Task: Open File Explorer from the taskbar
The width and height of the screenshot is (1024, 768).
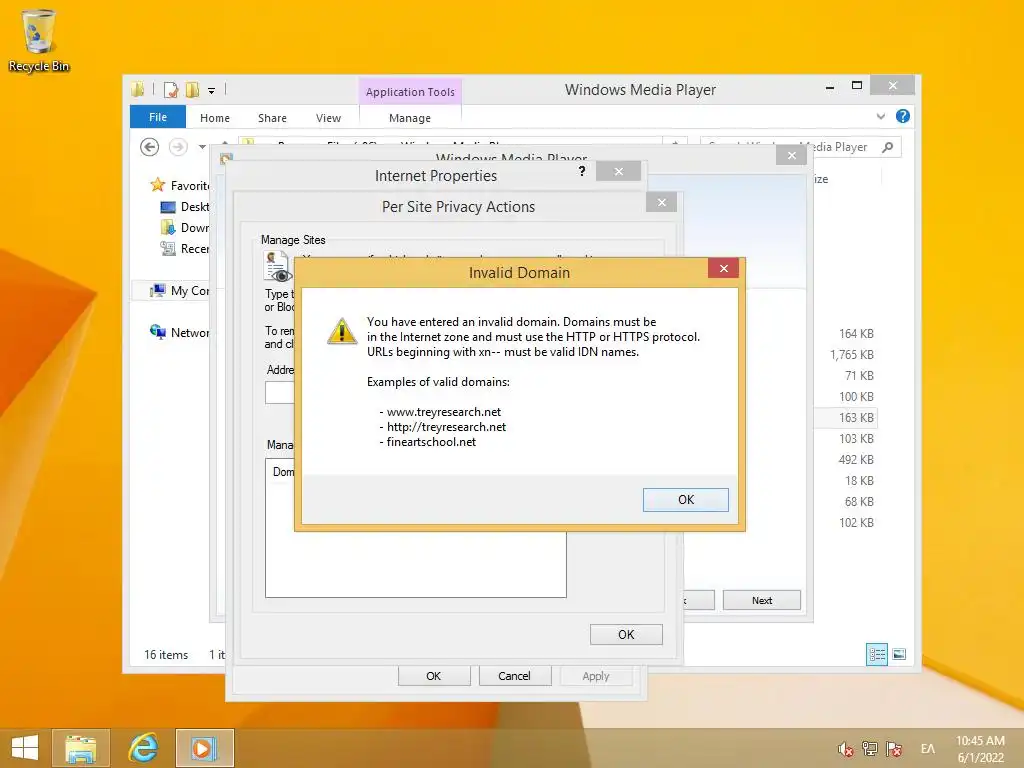Action: pos(81,748)
